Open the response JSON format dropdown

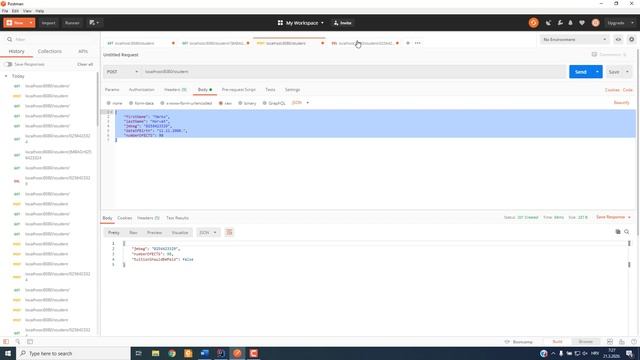point(208,233)
